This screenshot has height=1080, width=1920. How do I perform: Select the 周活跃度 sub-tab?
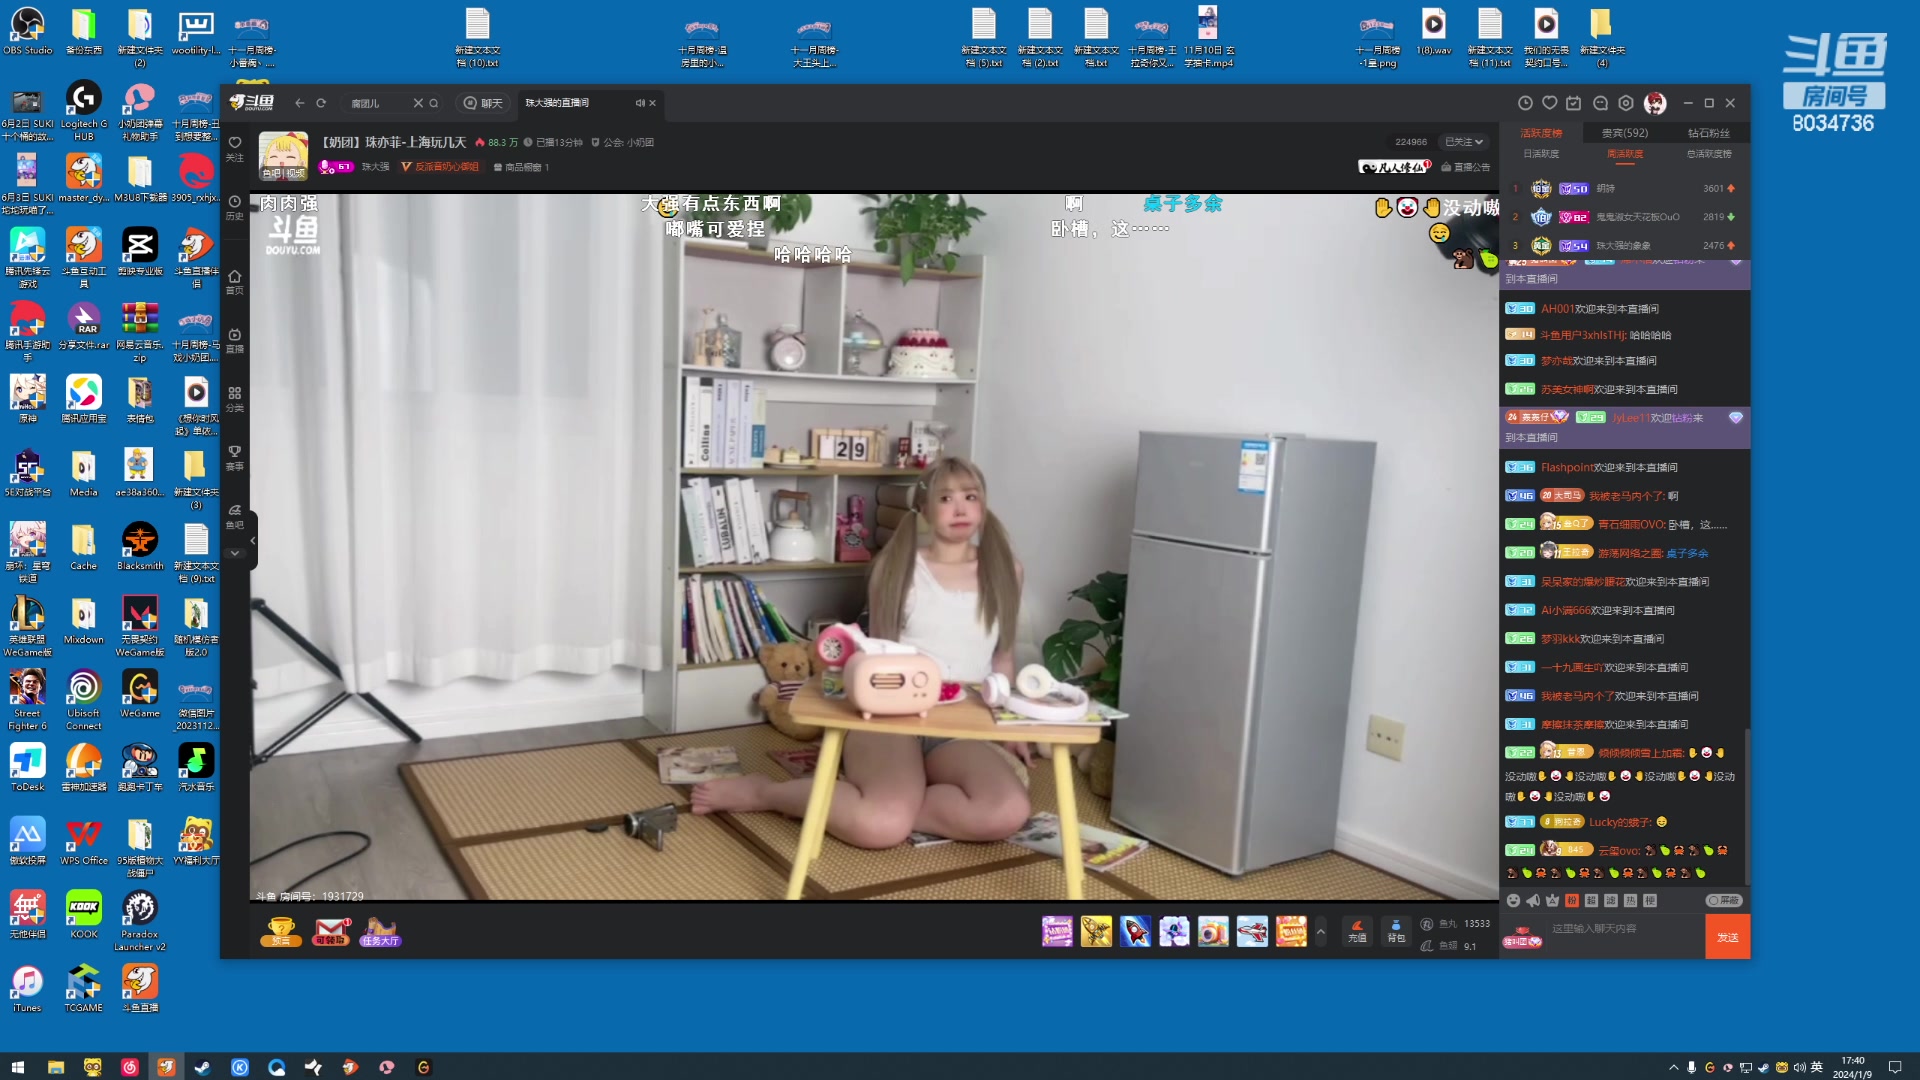click(1625, 154)
